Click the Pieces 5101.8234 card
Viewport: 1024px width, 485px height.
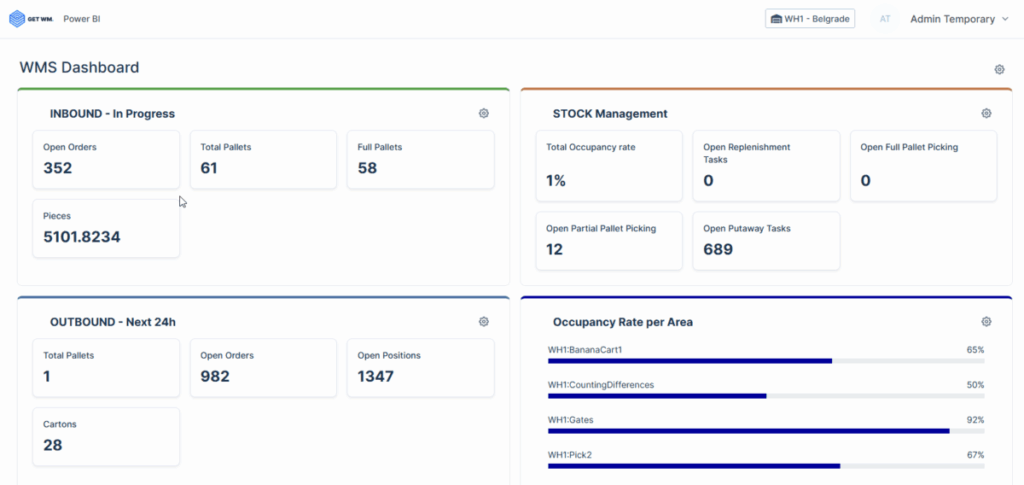pyautogui.click(x=106, y=228)
